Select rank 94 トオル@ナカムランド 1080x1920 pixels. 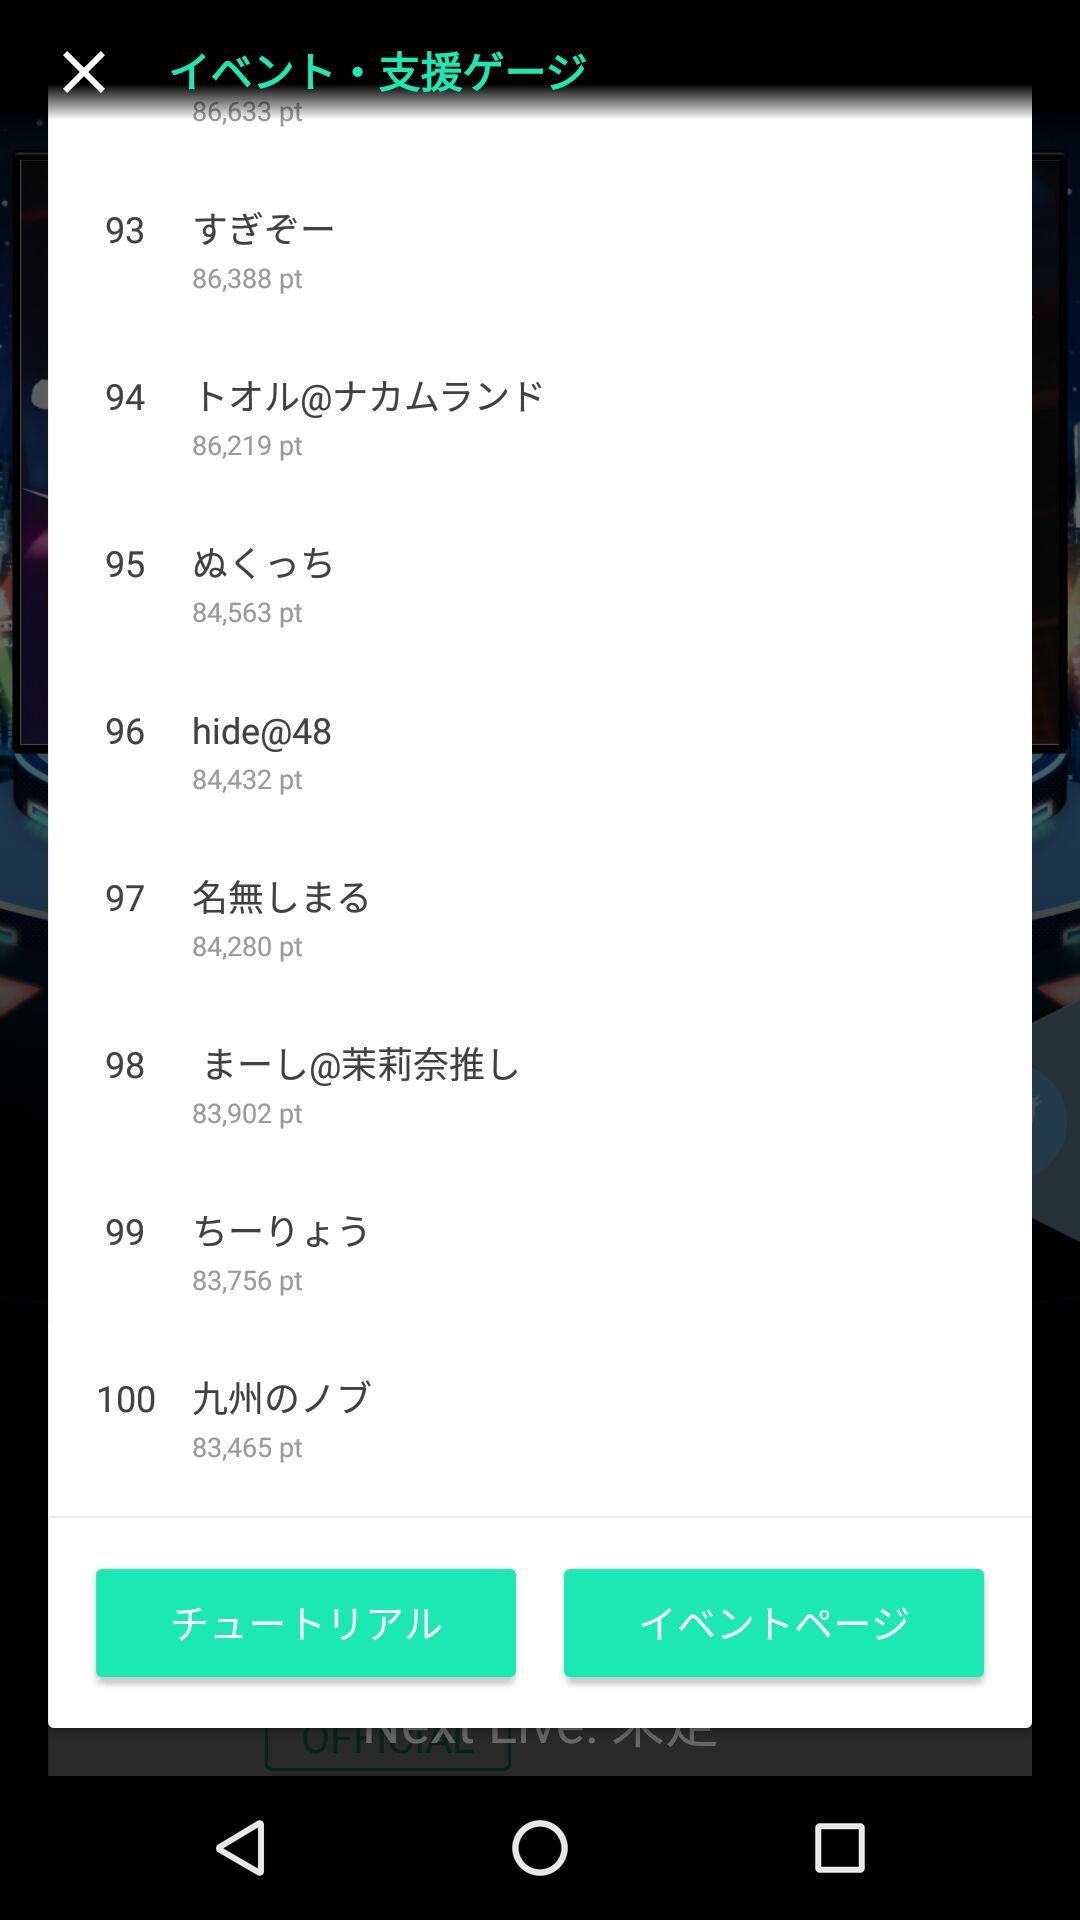click(x=368, y=396)
